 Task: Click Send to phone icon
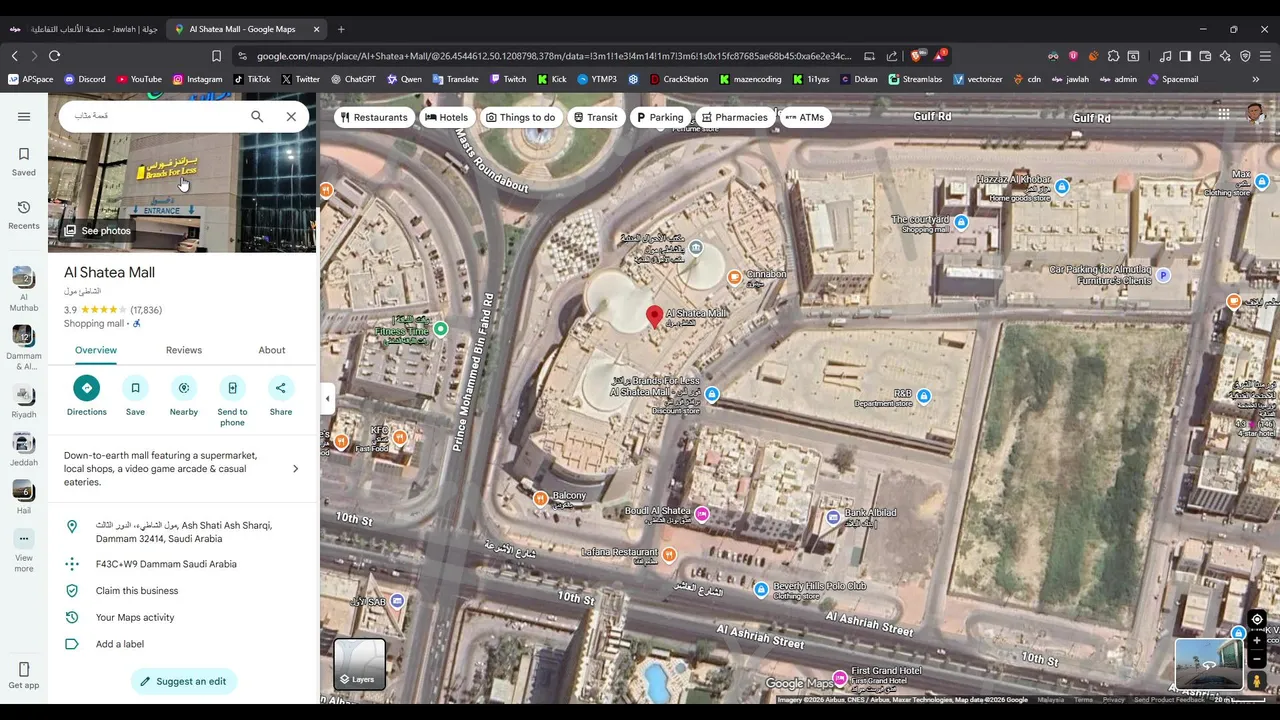pyautogui.click(x=232, y=388)
